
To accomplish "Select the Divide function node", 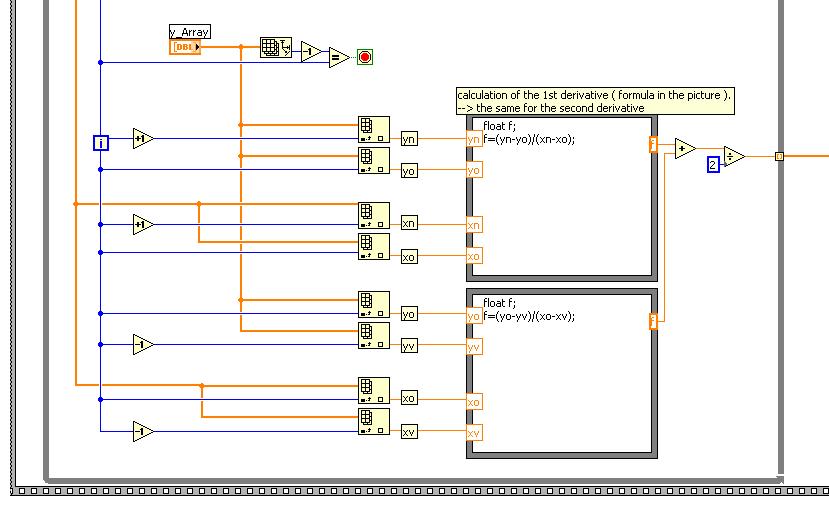I will coord(734,156).
